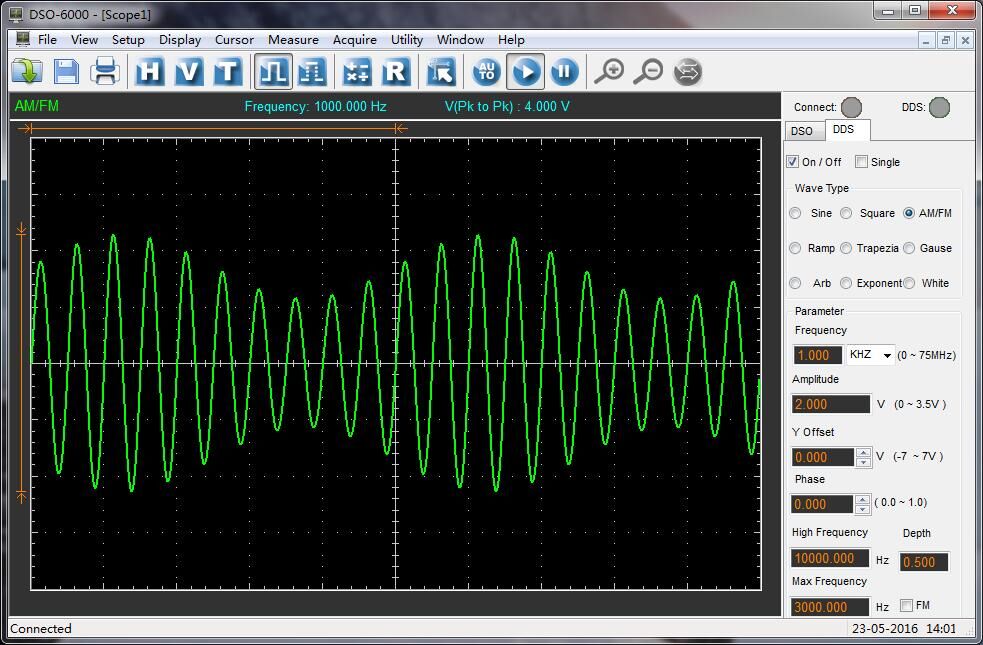
Task: Click the Save floppy disk icon
Action: point(66,71)
